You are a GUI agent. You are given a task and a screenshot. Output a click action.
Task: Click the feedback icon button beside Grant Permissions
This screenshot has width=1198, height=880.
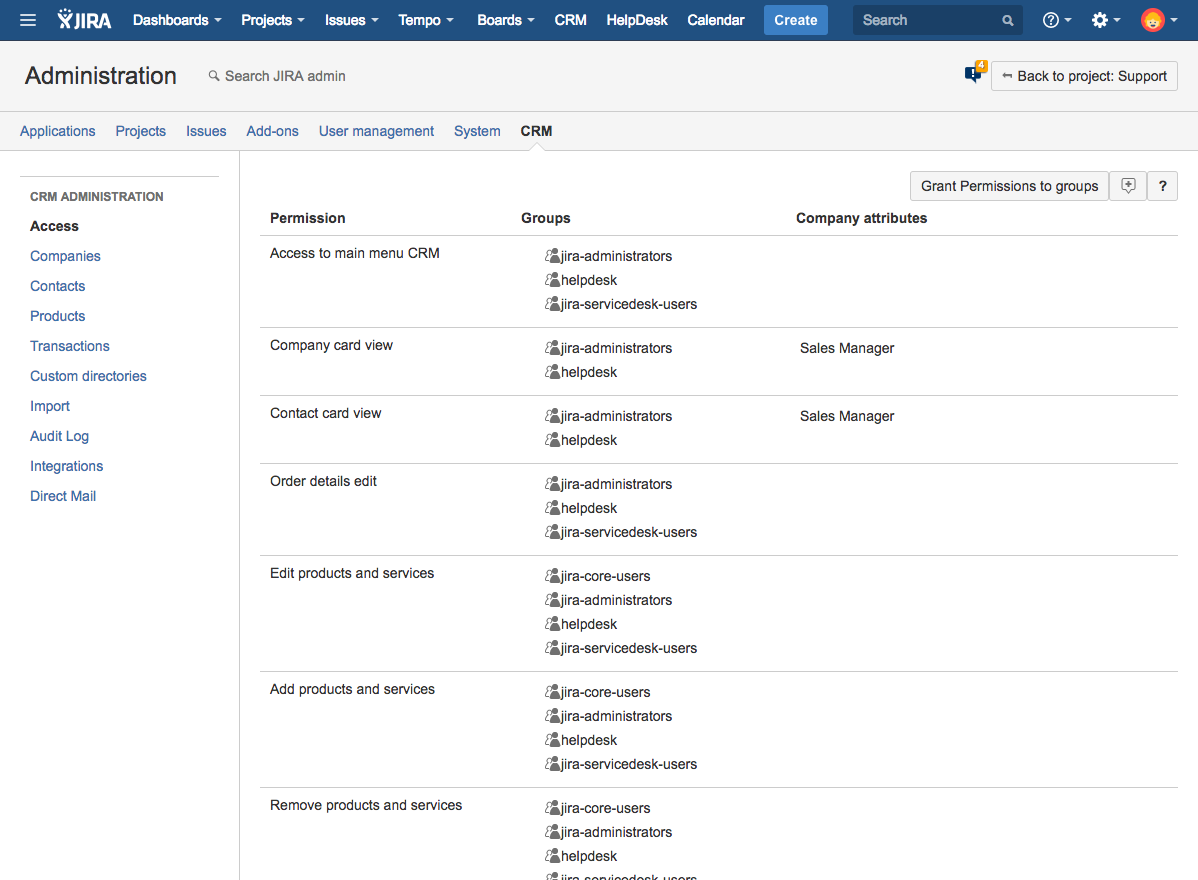(1128, 186)
